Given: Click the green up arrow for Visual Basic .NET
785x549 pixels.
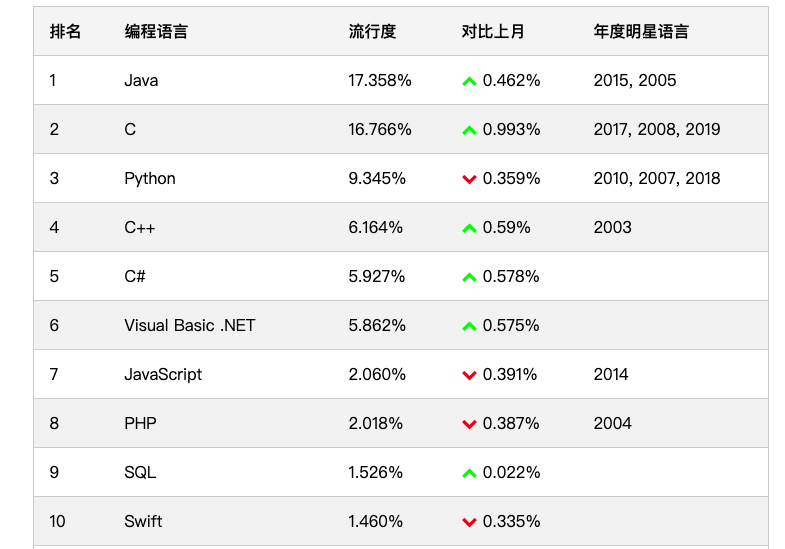Looking at the screenshot, I should point(469,326).
